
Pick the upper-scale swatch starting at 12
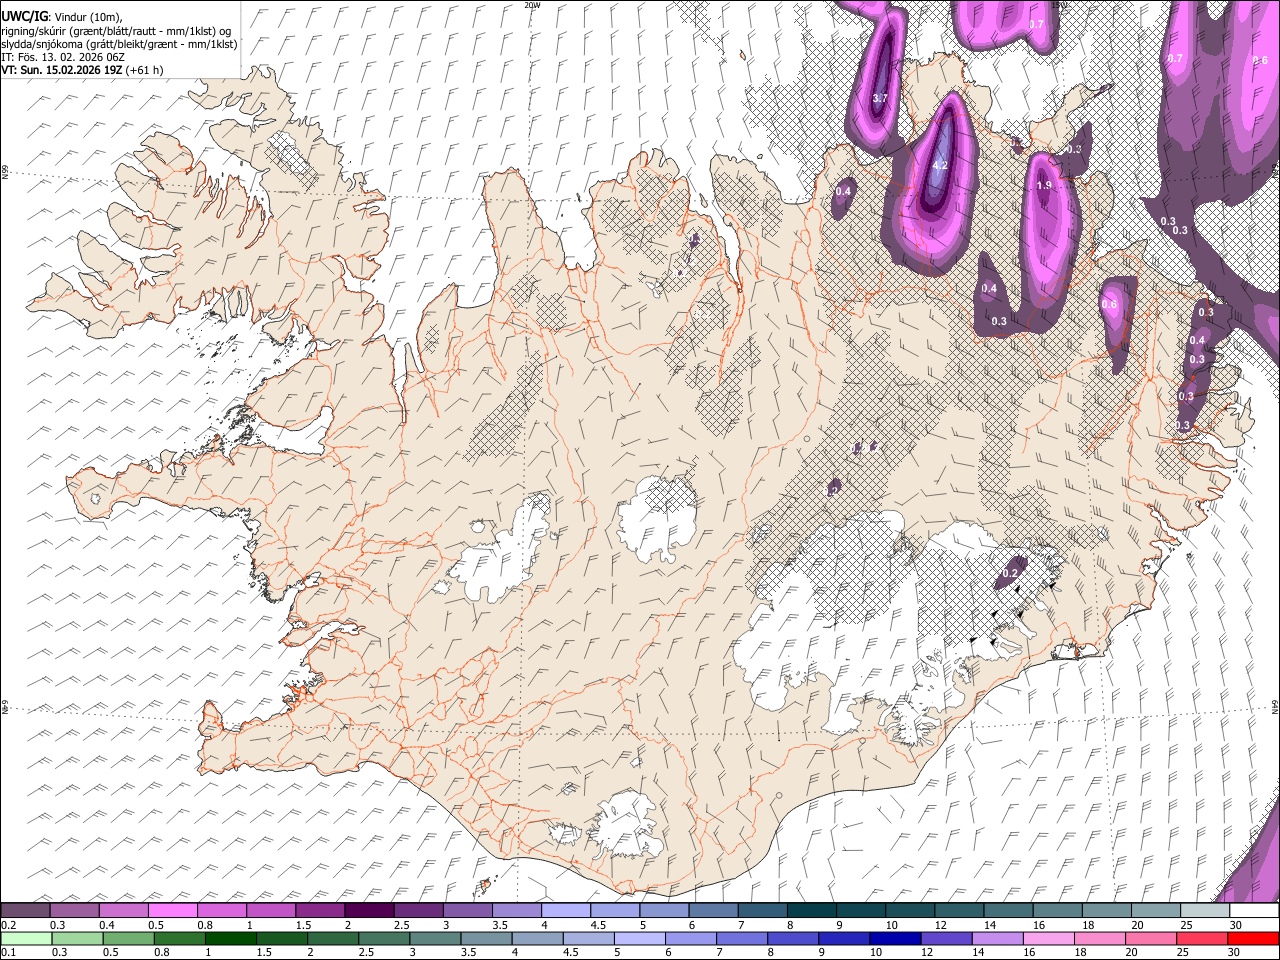click(959, 911)
